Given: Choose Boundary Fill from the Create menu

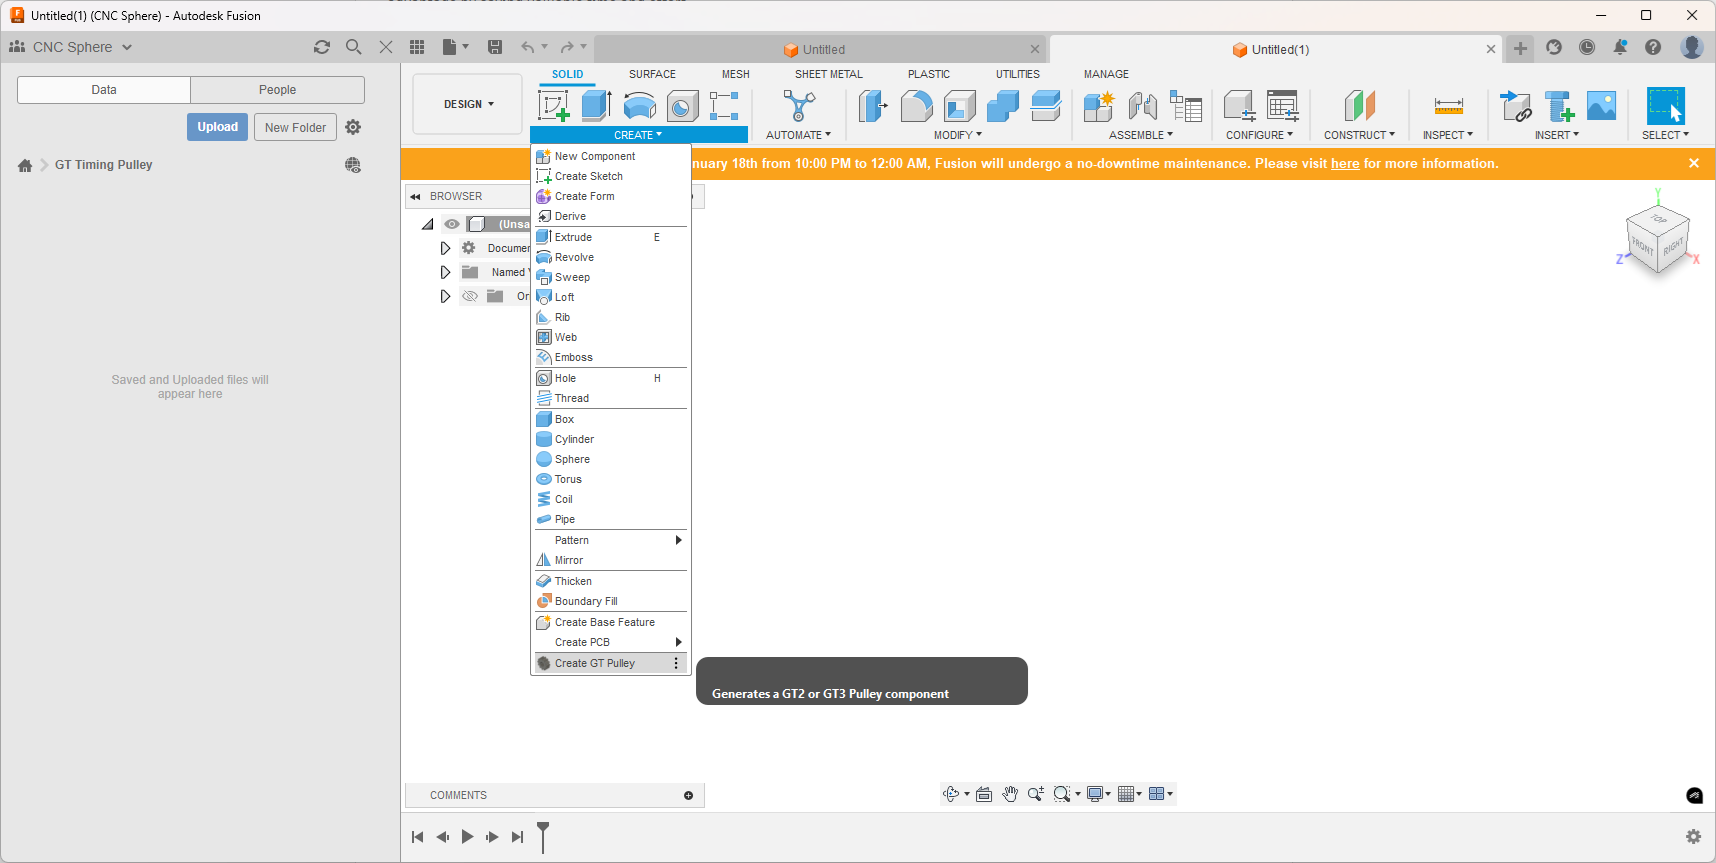Looking at the screenshot, I should point(610,601).
